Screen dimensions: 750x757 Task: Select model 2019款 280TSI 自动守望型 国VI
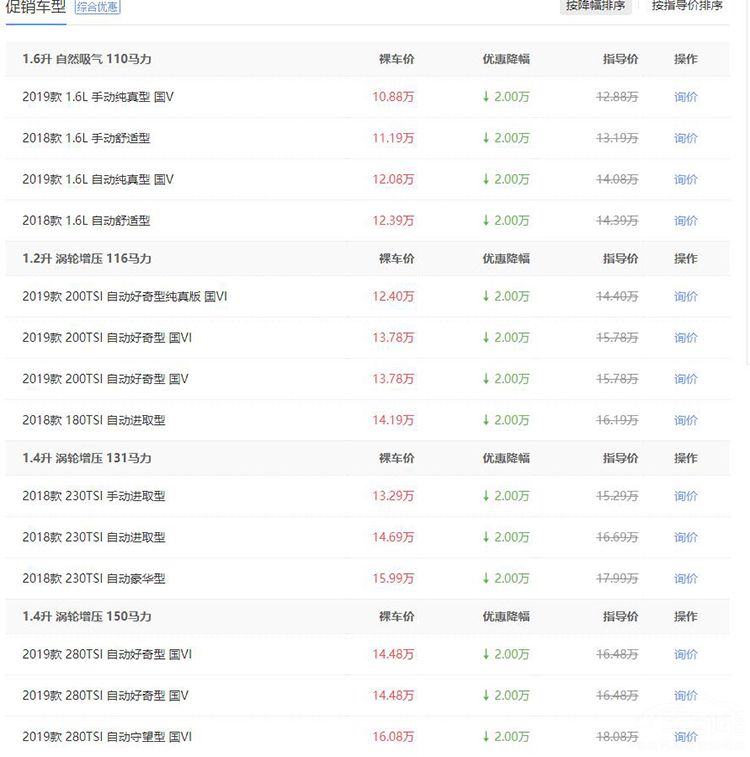point(107,737)
